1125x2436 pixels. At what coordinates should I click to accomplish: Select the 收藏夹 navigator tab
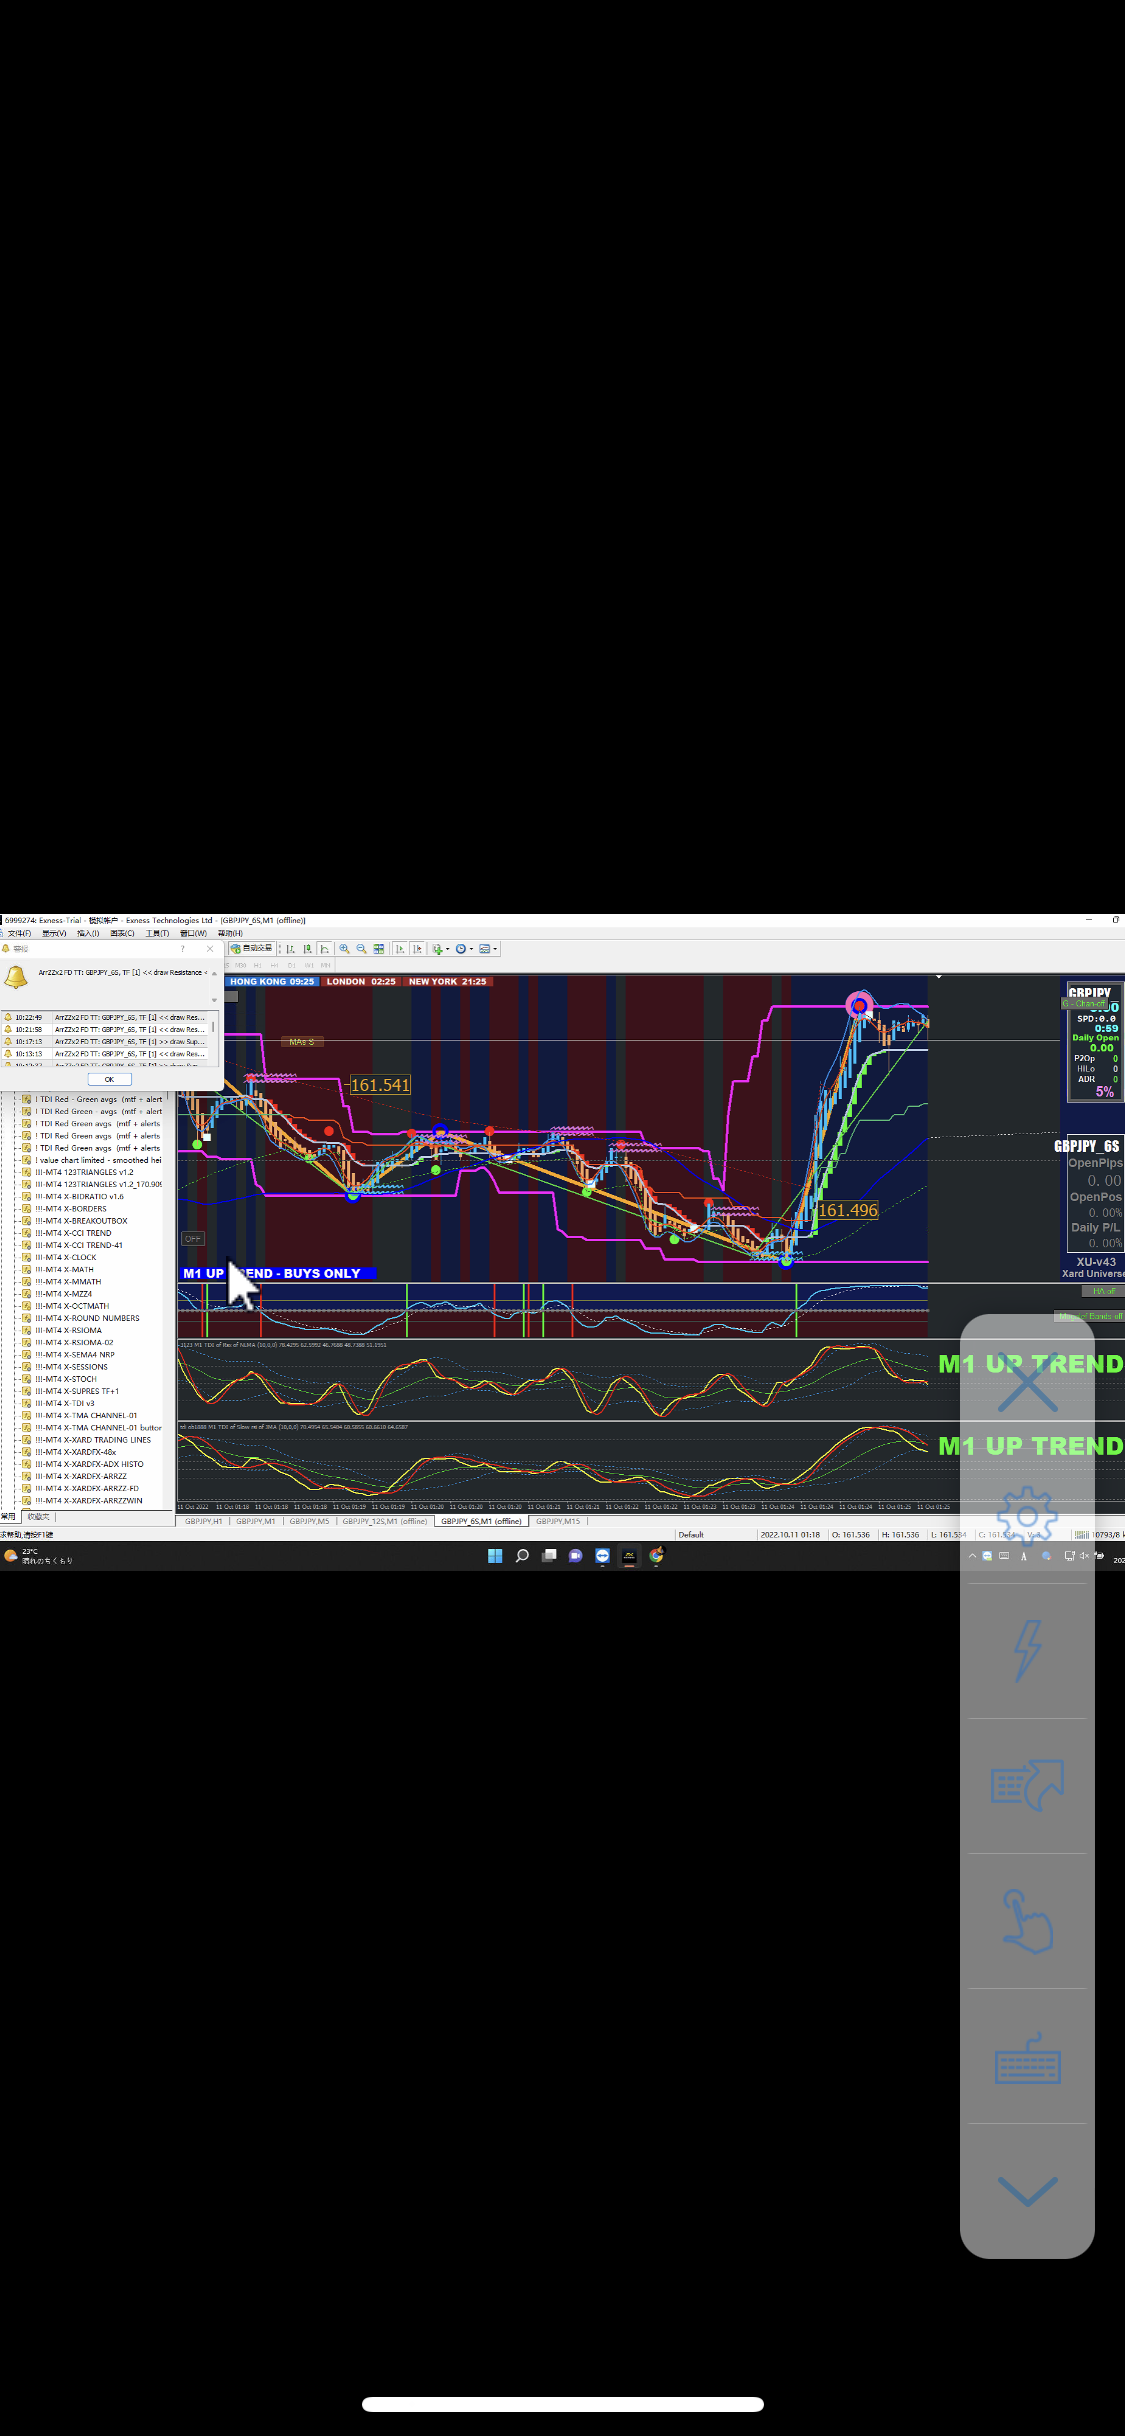[38, 1517]
